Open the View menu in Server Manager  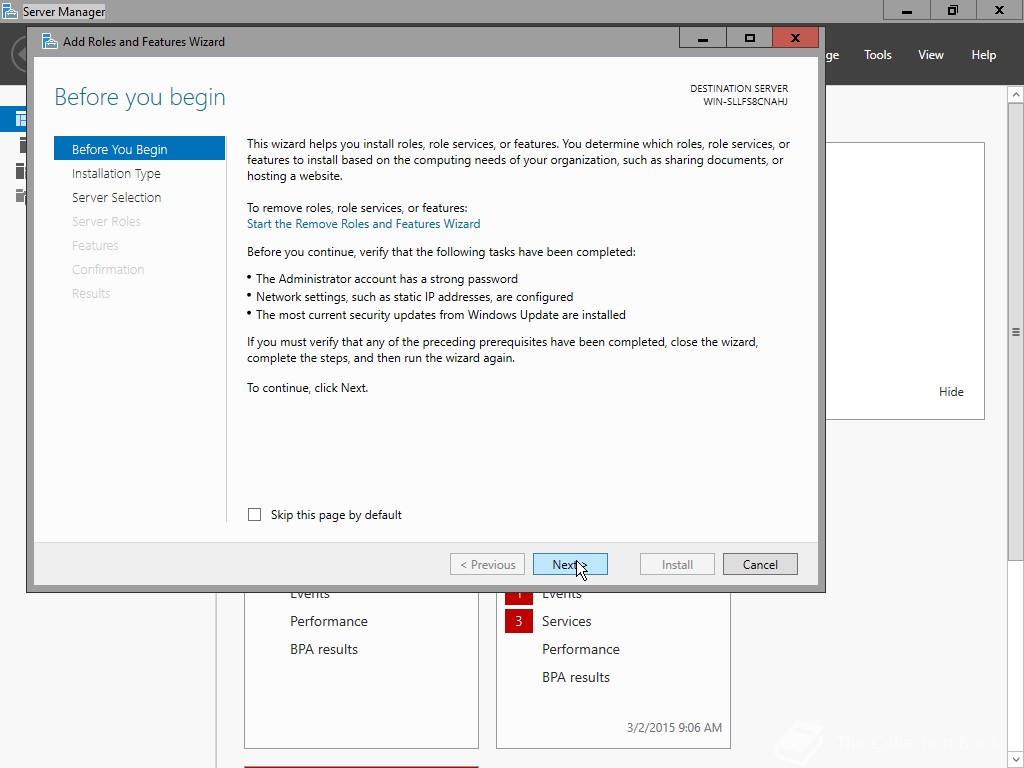[931, 55]
